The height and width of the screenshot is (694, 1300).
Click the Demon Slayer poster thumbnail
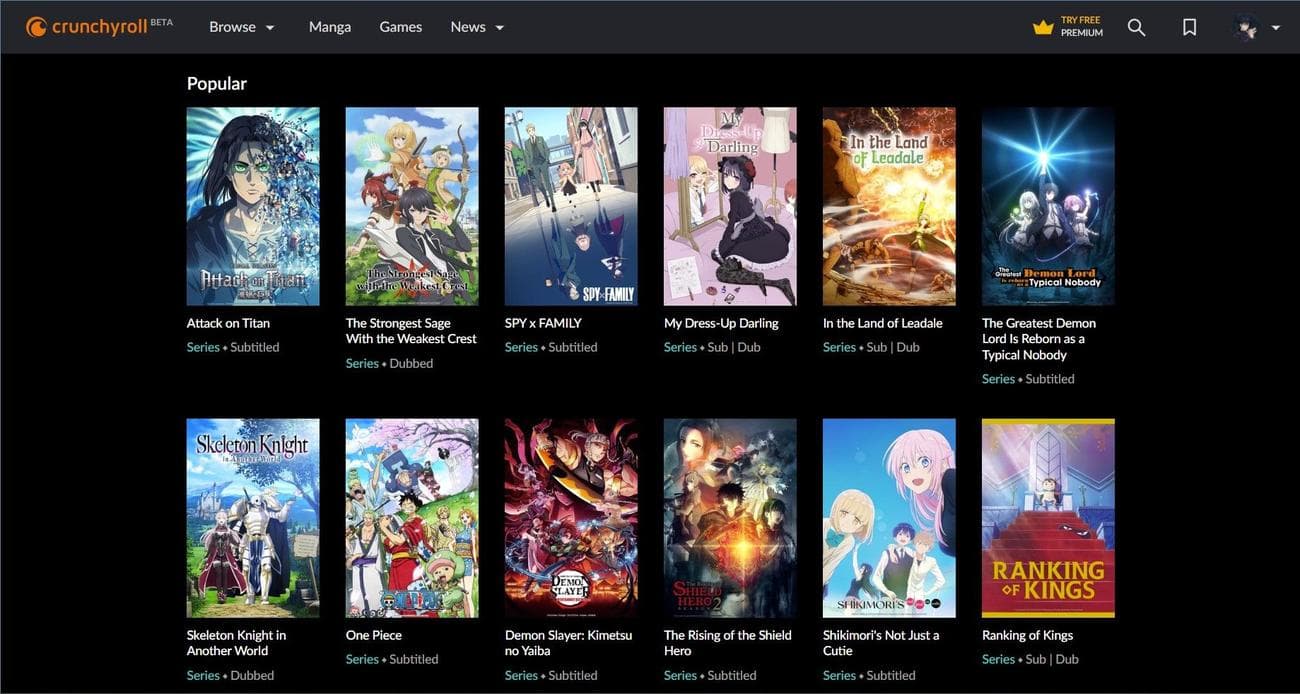[570, 517]
